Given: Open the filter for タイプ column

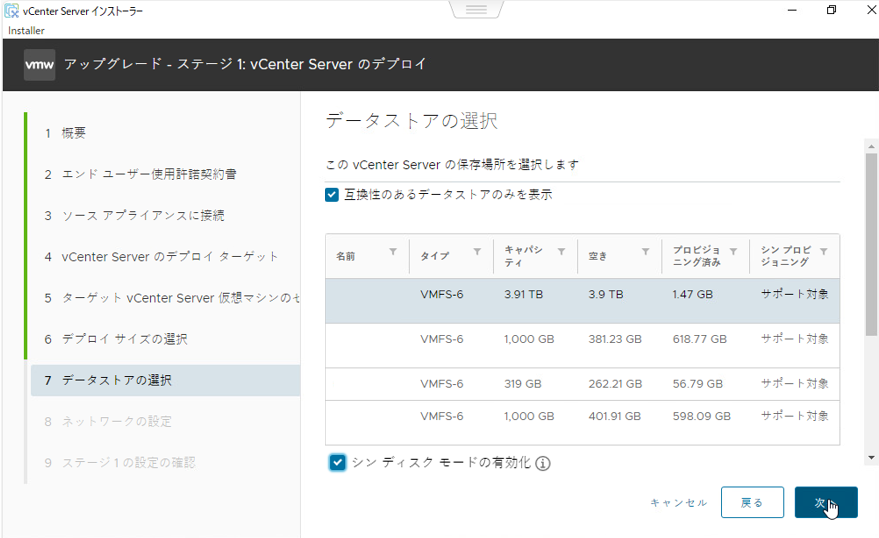Looking at the screenshot, I should (477, 251).
